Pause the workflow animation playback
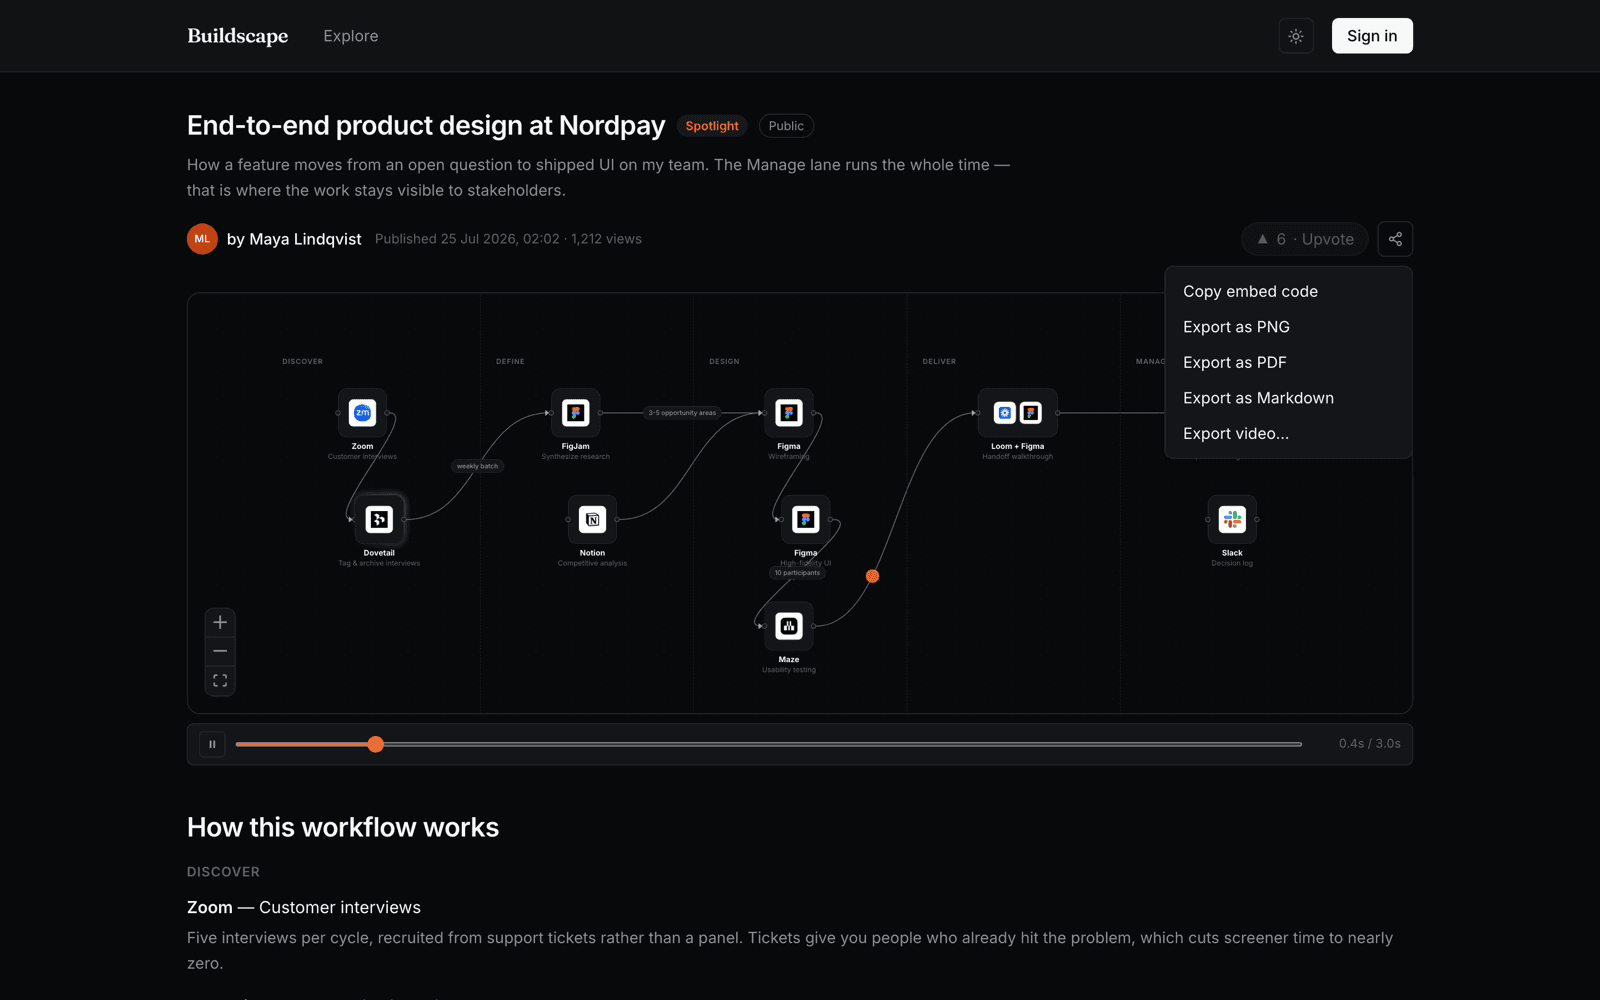This screenshot has height=1000, width=1600. point(212,744)
